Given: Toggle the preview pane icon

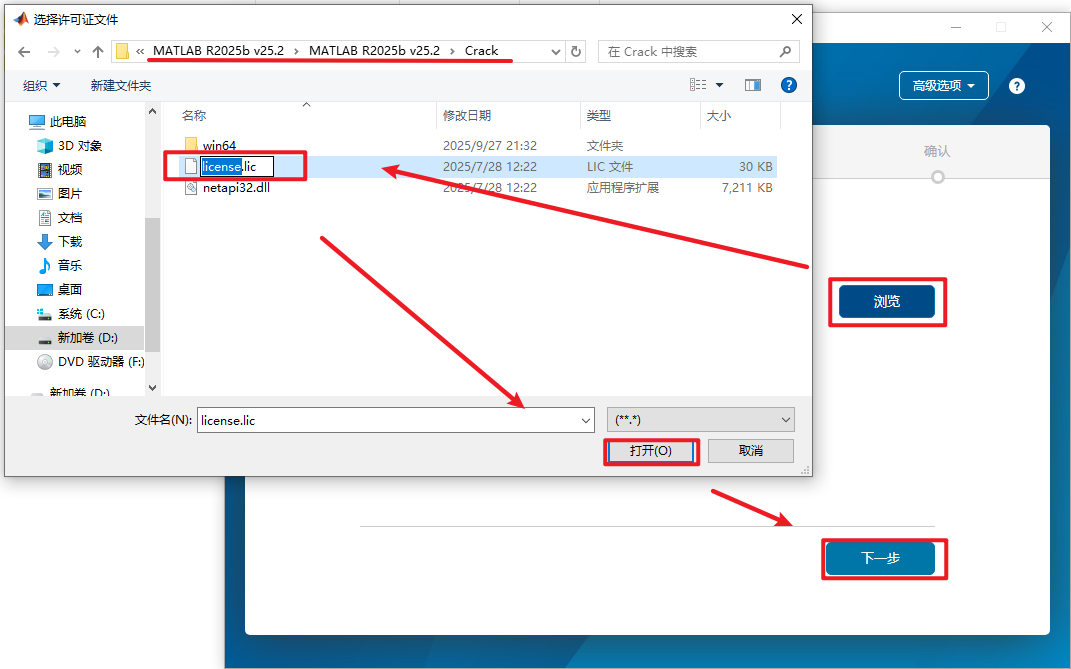Looking at the screenshot, I should [x=753, y=86].
